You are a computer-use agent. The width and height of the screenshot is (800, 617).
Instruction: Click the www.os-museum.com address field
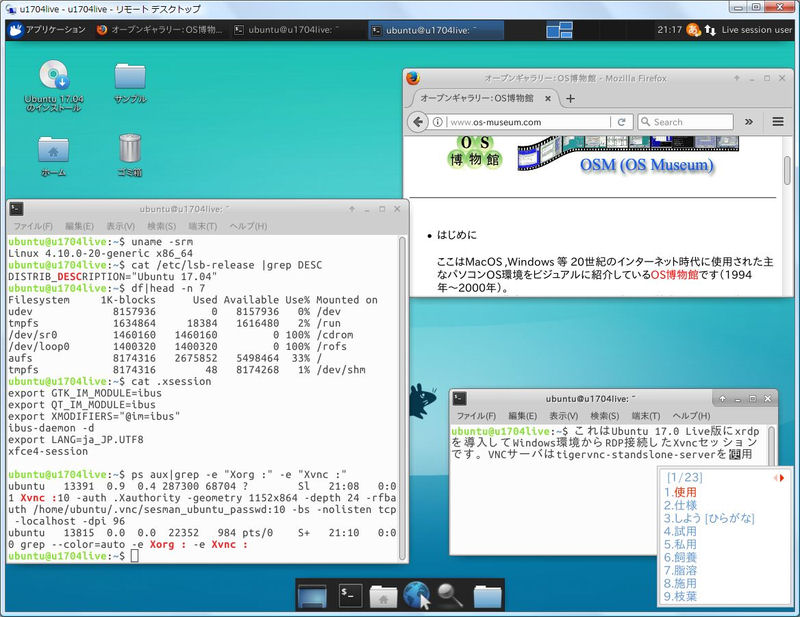click(x=528, y=122)
